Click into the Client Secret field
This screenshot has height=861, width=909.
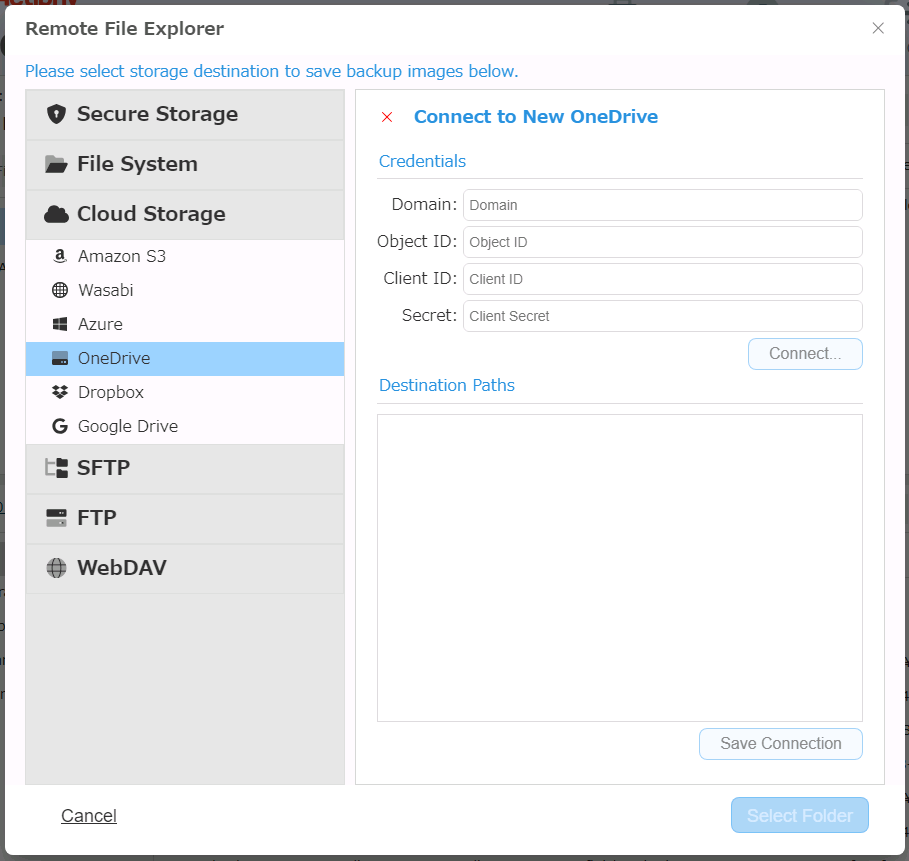(662, 316)
